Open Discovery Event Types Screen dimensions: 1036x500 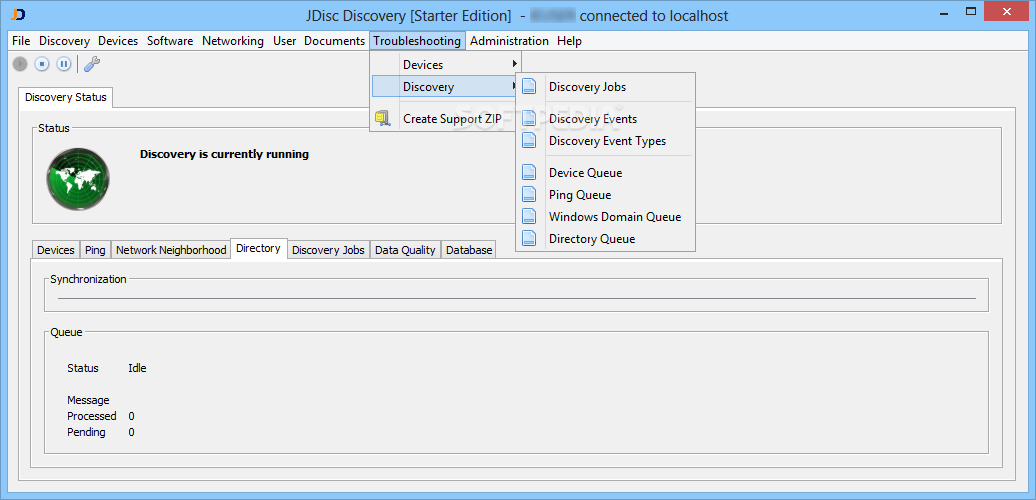pyautogui.click(x=605, y=141)
